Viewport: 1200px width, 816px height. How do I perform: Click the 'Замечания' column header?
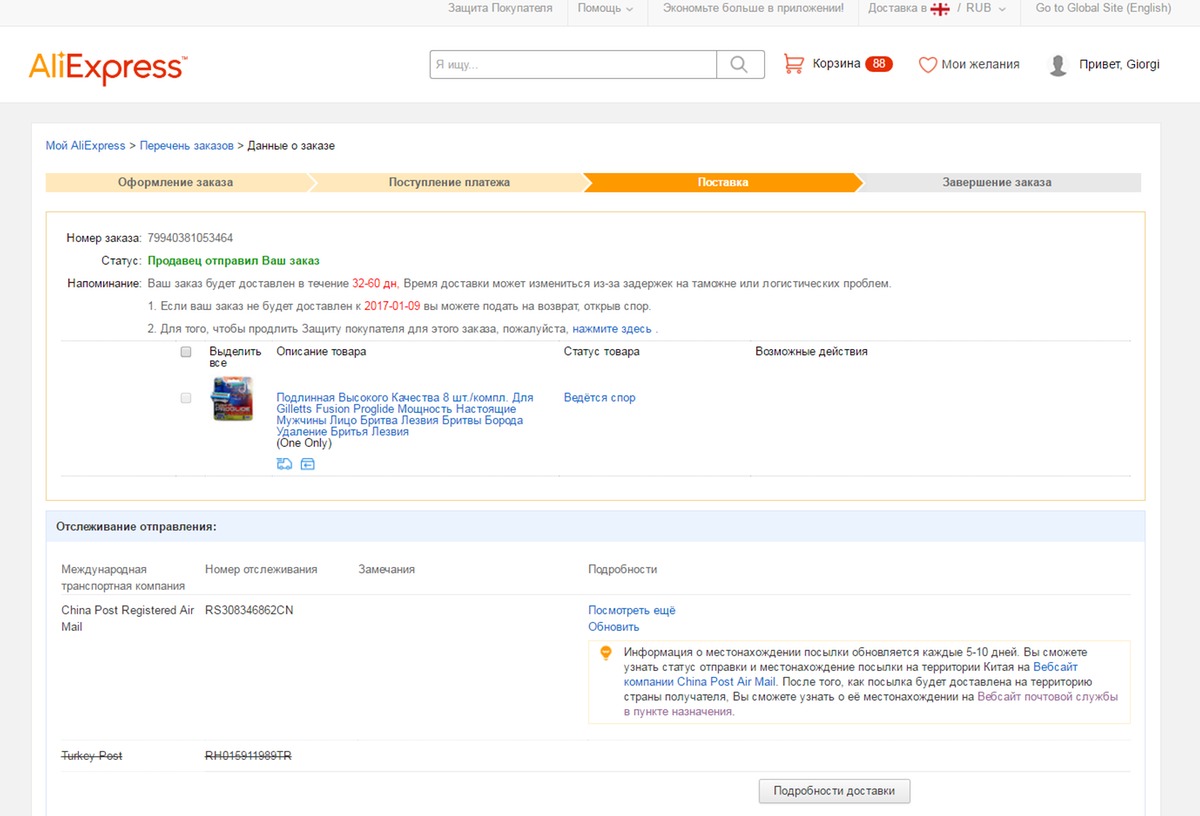(386, 569)
